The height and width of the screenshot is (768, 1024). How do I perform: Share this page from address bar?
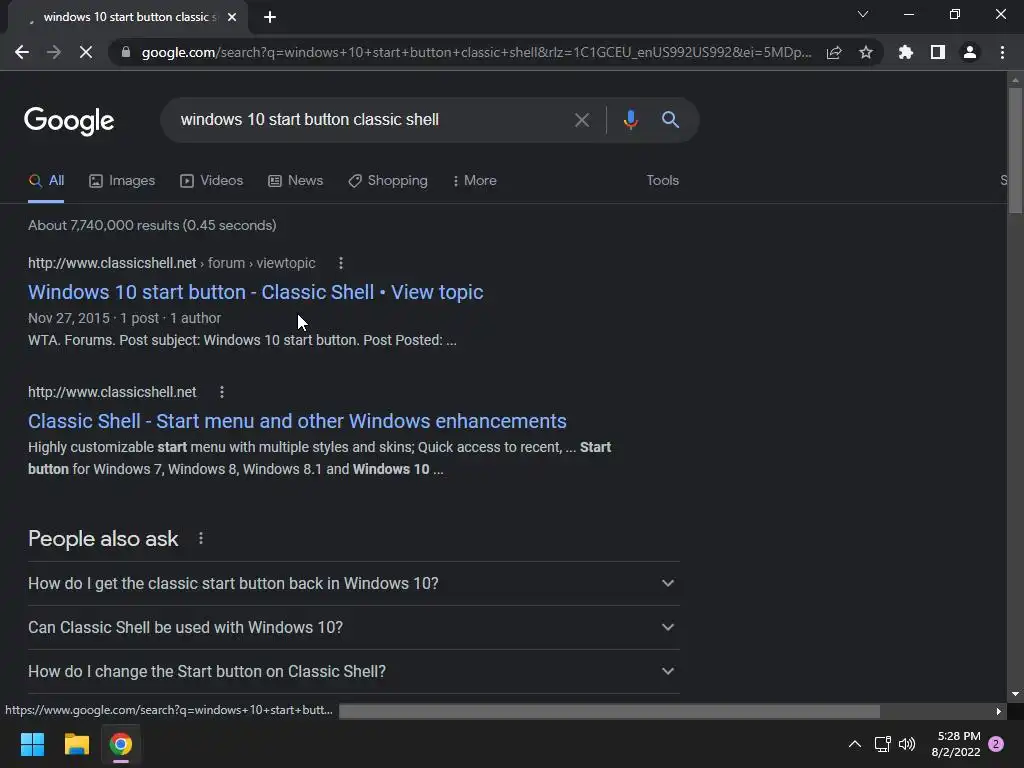point(834,52)
